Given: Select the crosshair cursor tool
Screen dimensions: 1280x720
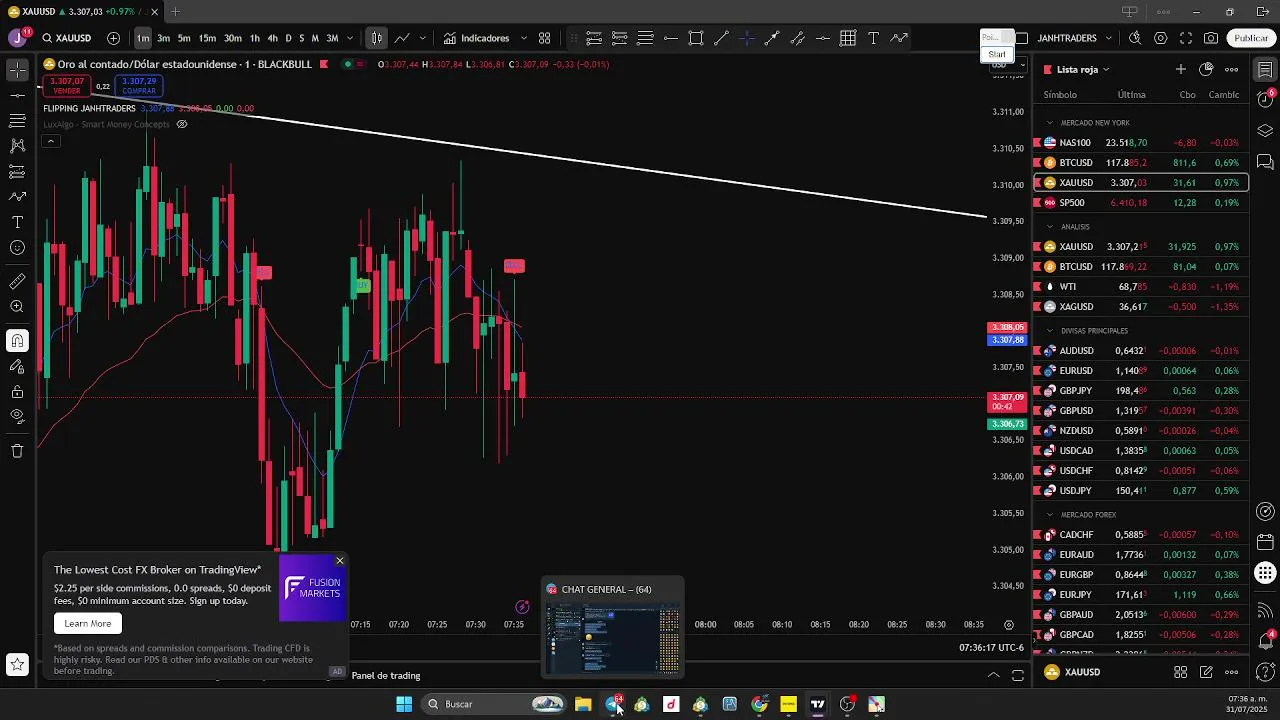Looking at the screenshot, I should click(17, 70).
